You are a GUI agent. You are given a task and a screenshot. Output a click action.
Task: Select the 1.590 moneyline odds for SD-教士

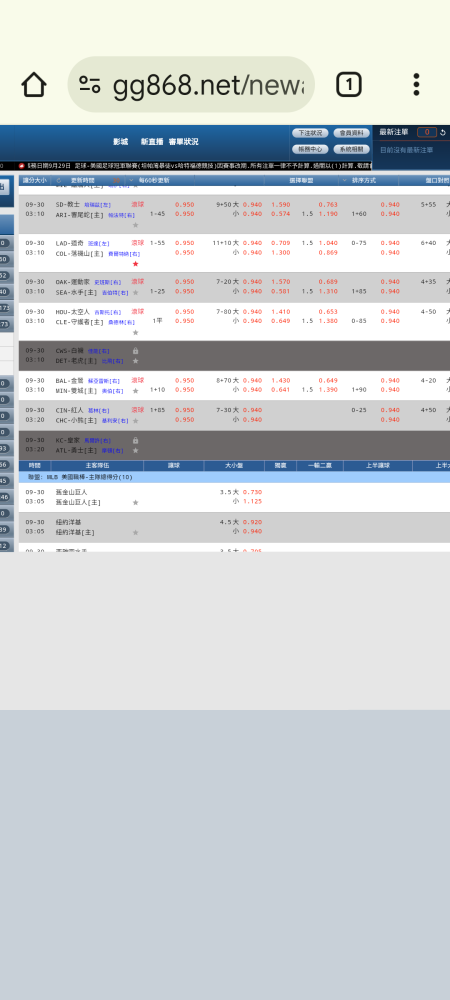pos(280,205)
